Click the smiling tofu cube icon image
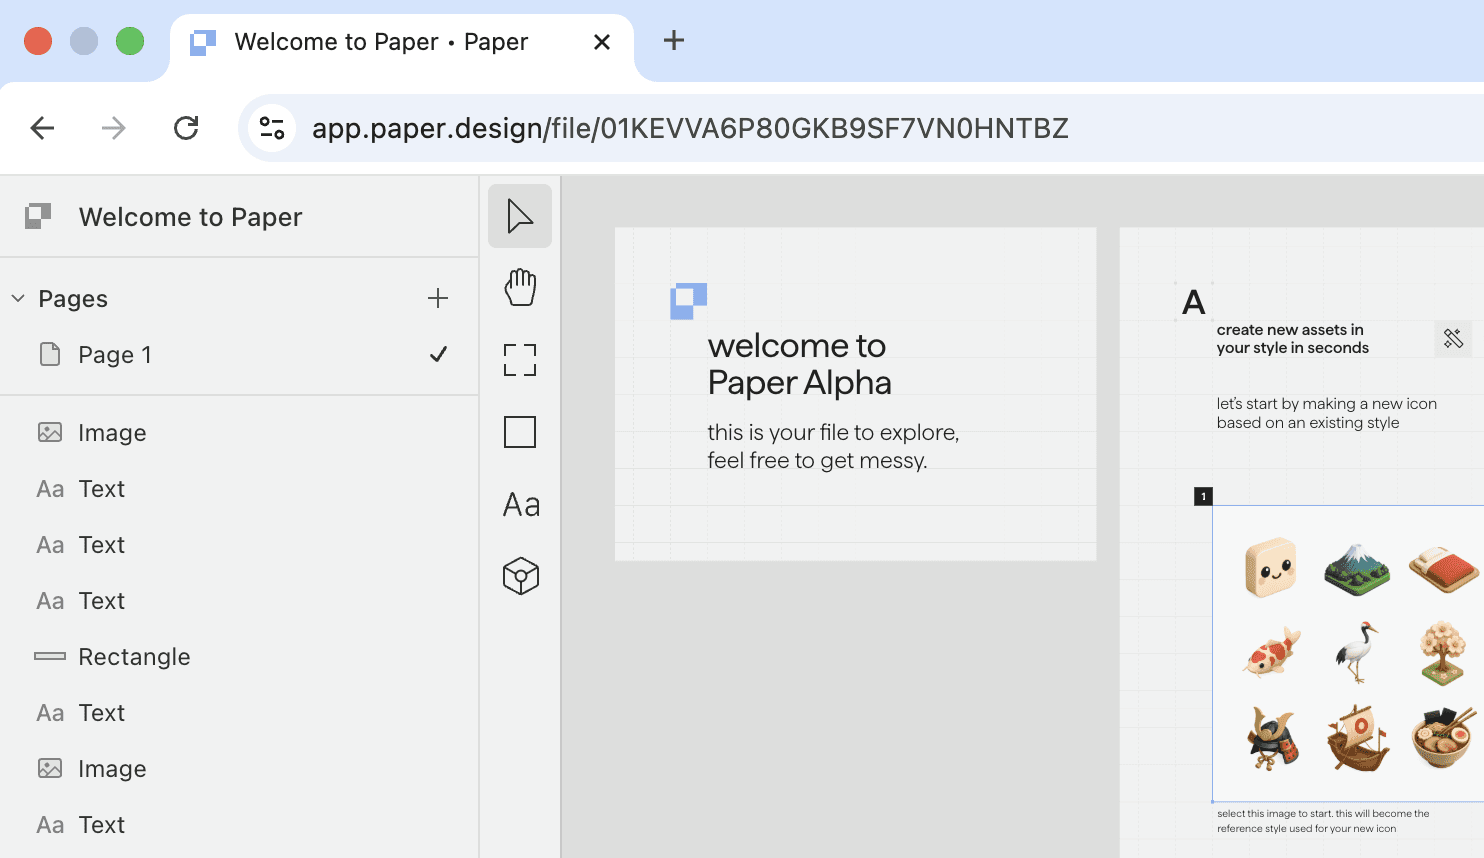This screenshot has width=1484, height=858. (x=1271, y=567)
